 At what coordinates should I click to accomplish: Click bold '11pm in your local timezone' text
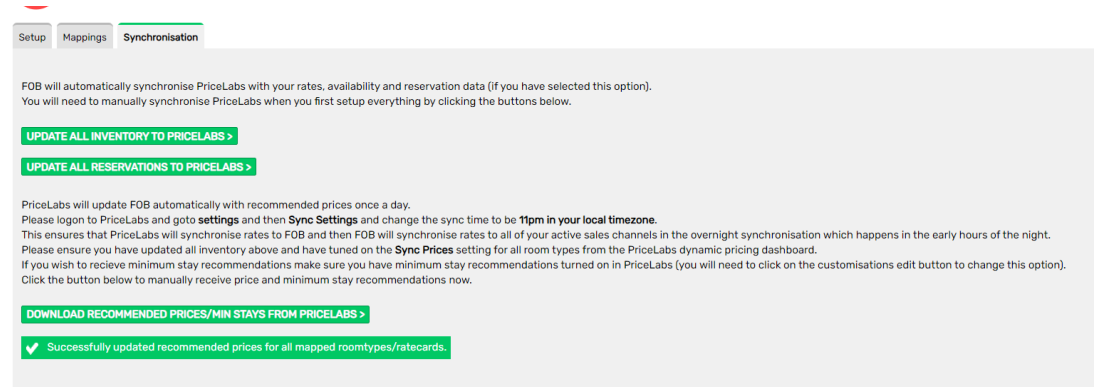[587, 219]
